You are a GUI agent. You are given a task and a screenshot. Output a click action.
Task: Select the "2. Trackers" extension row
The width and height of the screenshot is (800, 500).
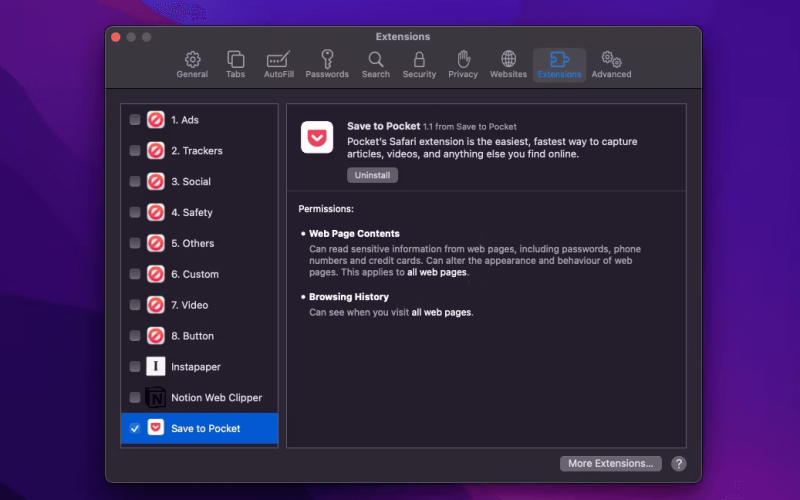[199, 151]
